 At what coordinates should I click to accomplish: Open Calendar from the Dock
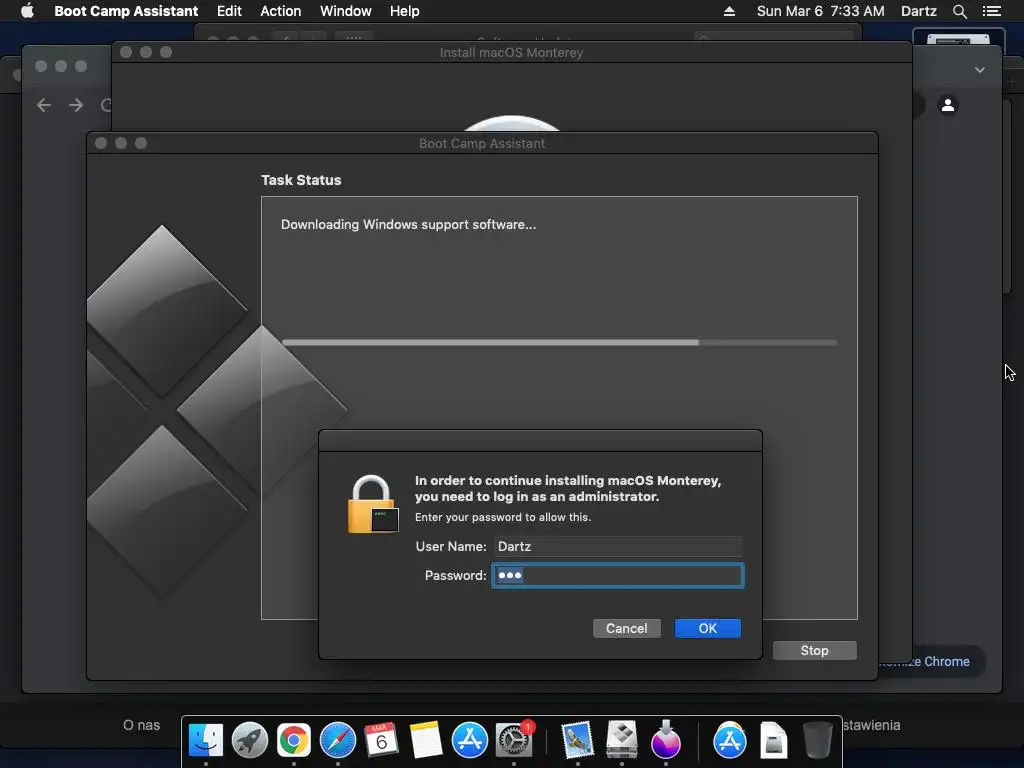tap(381, 740)
